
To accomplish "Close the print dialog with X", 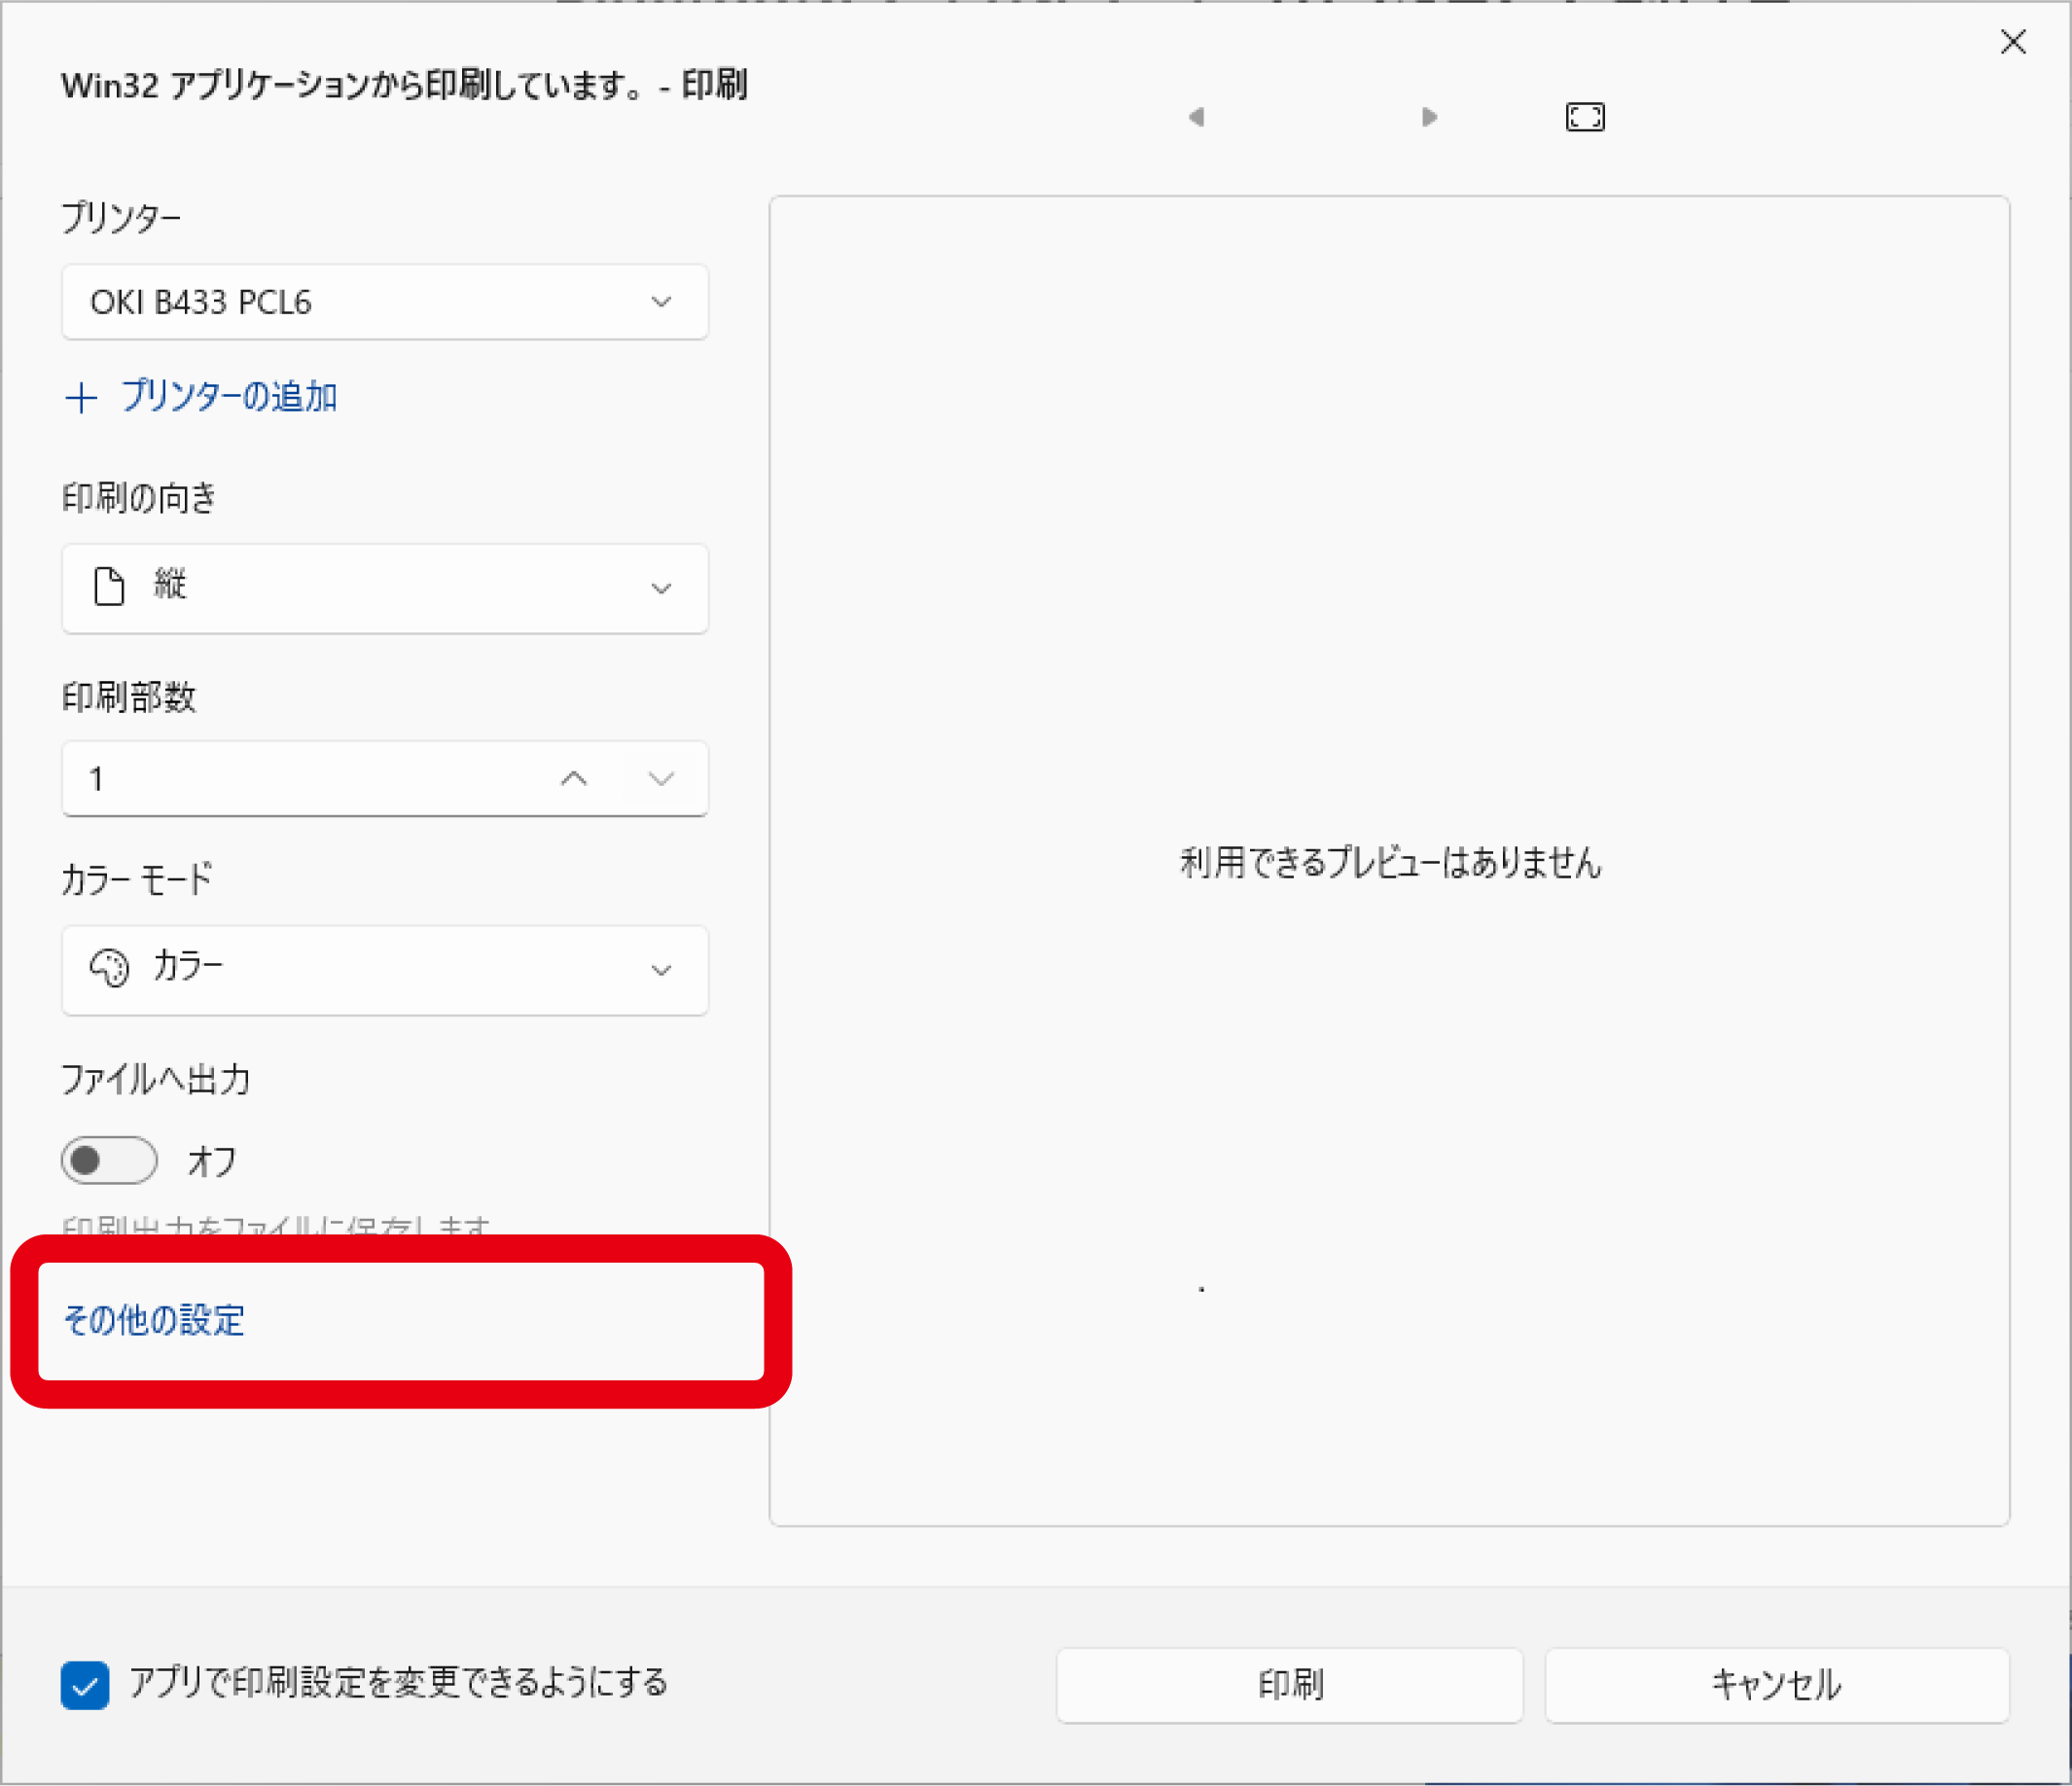I will click(x=2013, y=42).
